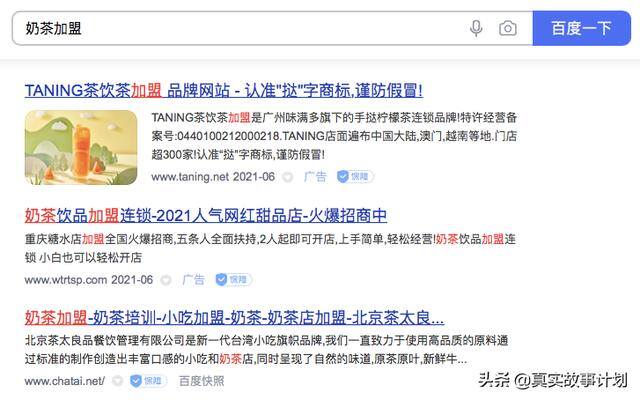Click the 保障 shield badge in the wtrtsp result
This screenshot has height=400, width=640.
coord(233,280)
